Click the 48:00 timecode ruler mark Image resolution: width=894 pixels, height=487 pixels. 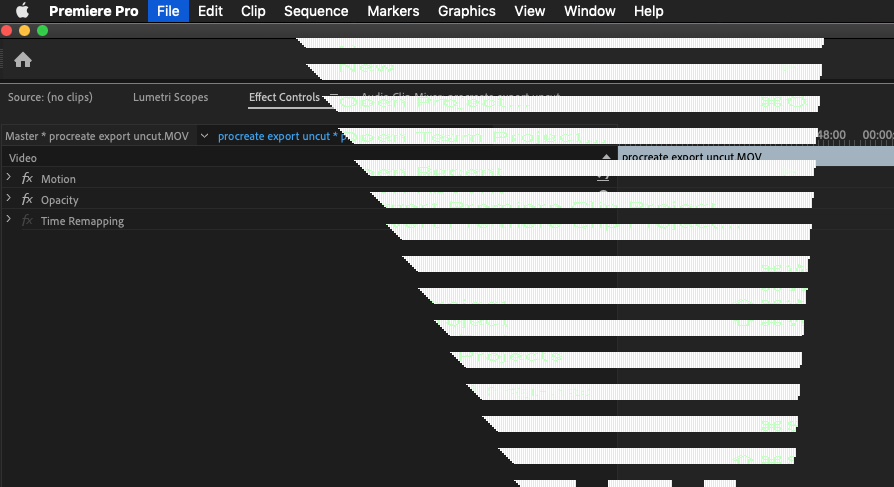pos(831,135)
